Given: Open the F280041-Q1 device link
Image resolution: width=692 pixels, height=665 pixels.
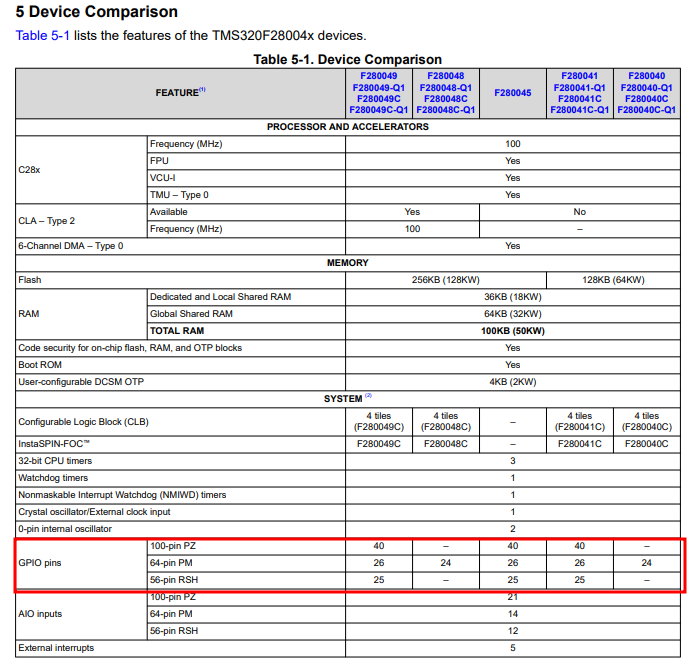Looking at the screenshot, I should click(x=579, y=87).
